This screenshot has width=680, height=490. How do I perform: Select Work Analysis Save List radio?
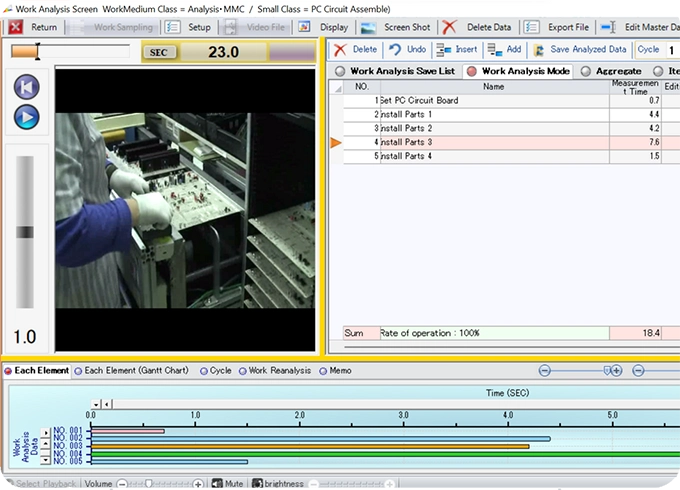340,71
